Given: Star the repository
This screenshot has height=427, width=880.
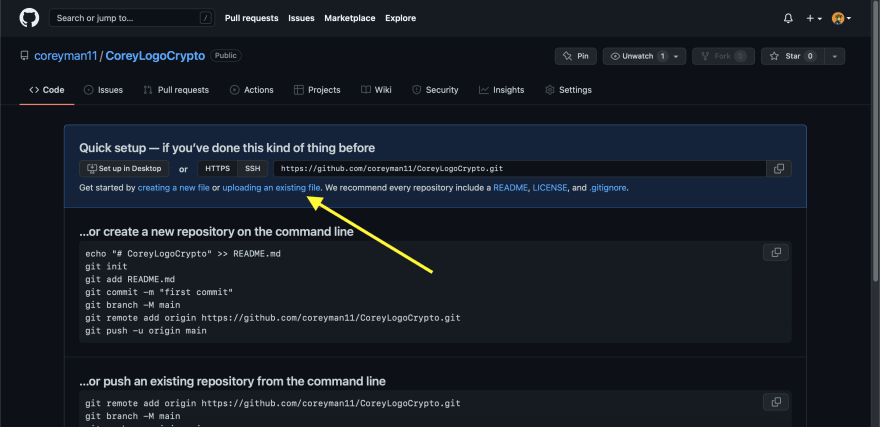Looking at the screenshot, I should pyautogui.click(x=793, y=56).
